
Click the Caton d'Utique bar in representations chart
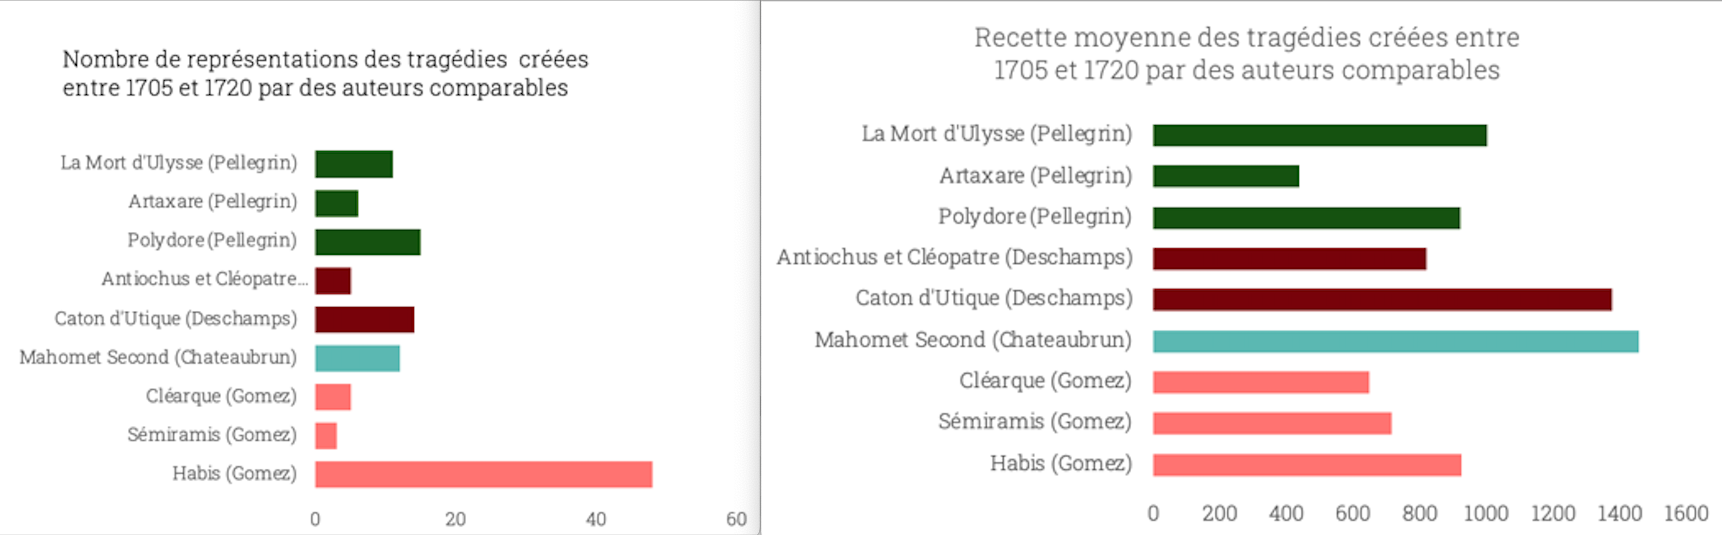pyautogui.click(x=364, y=320)
